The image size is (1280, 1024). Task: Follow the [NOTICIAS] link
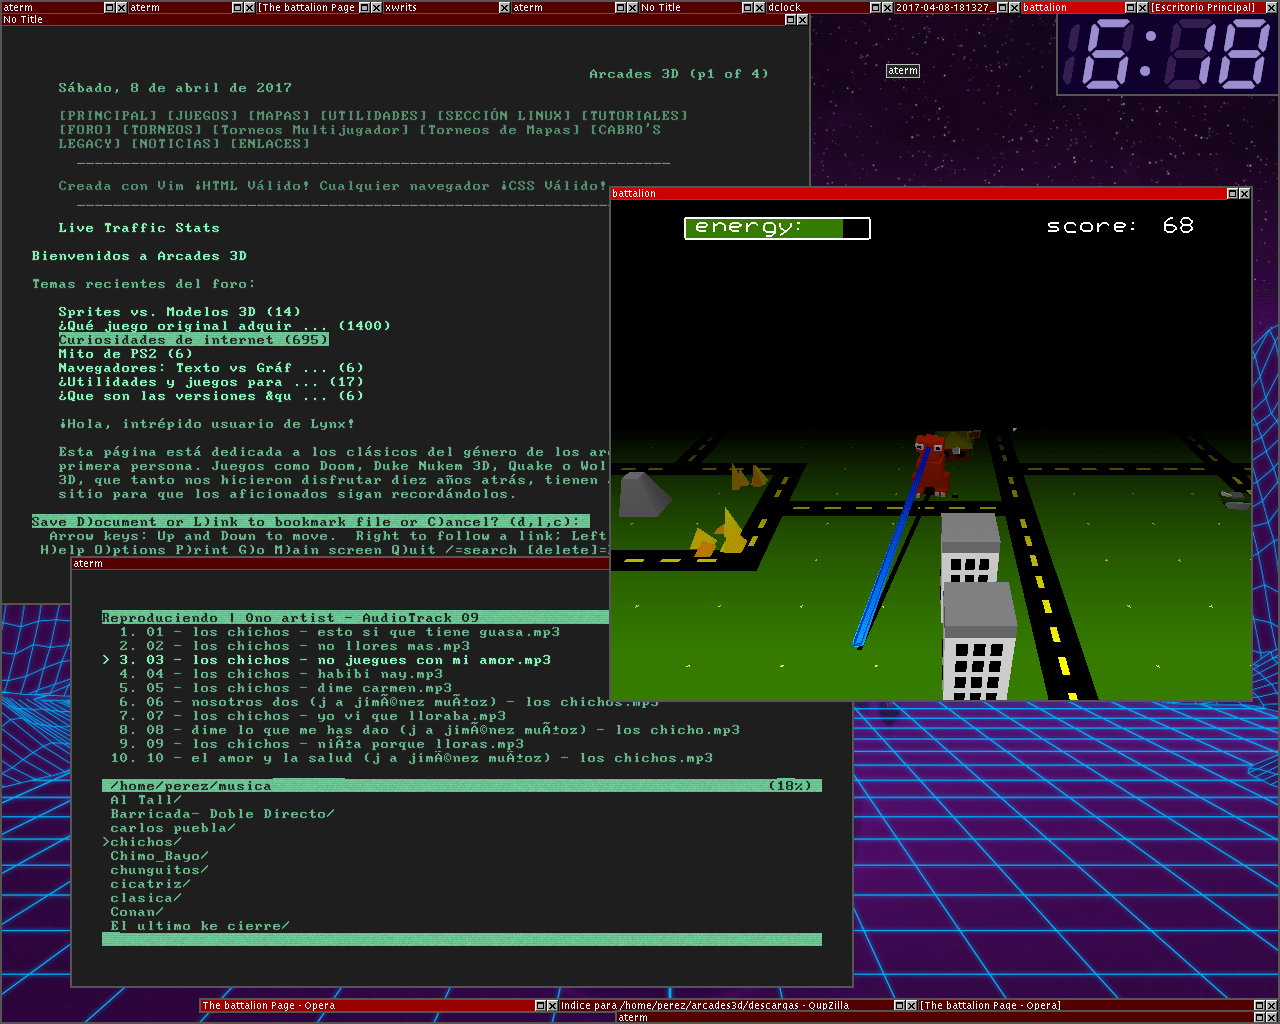click(x=176, y=144)
